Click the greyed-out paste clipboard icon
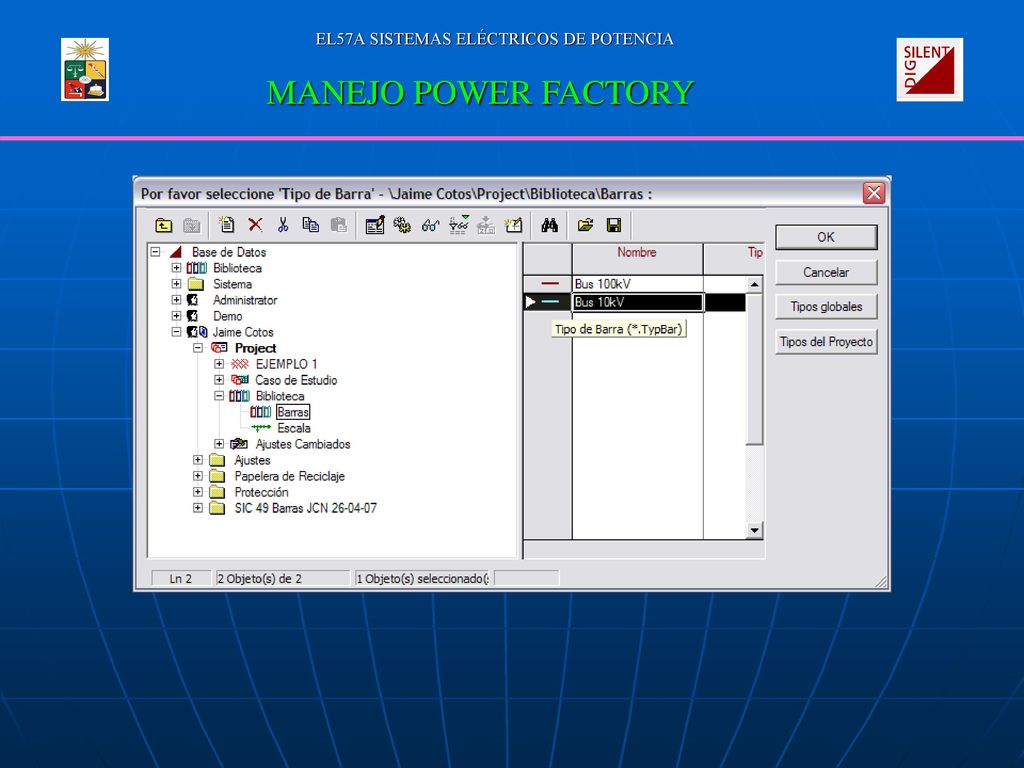Viewport: 1024px width, 768px height. pos(338,225)
